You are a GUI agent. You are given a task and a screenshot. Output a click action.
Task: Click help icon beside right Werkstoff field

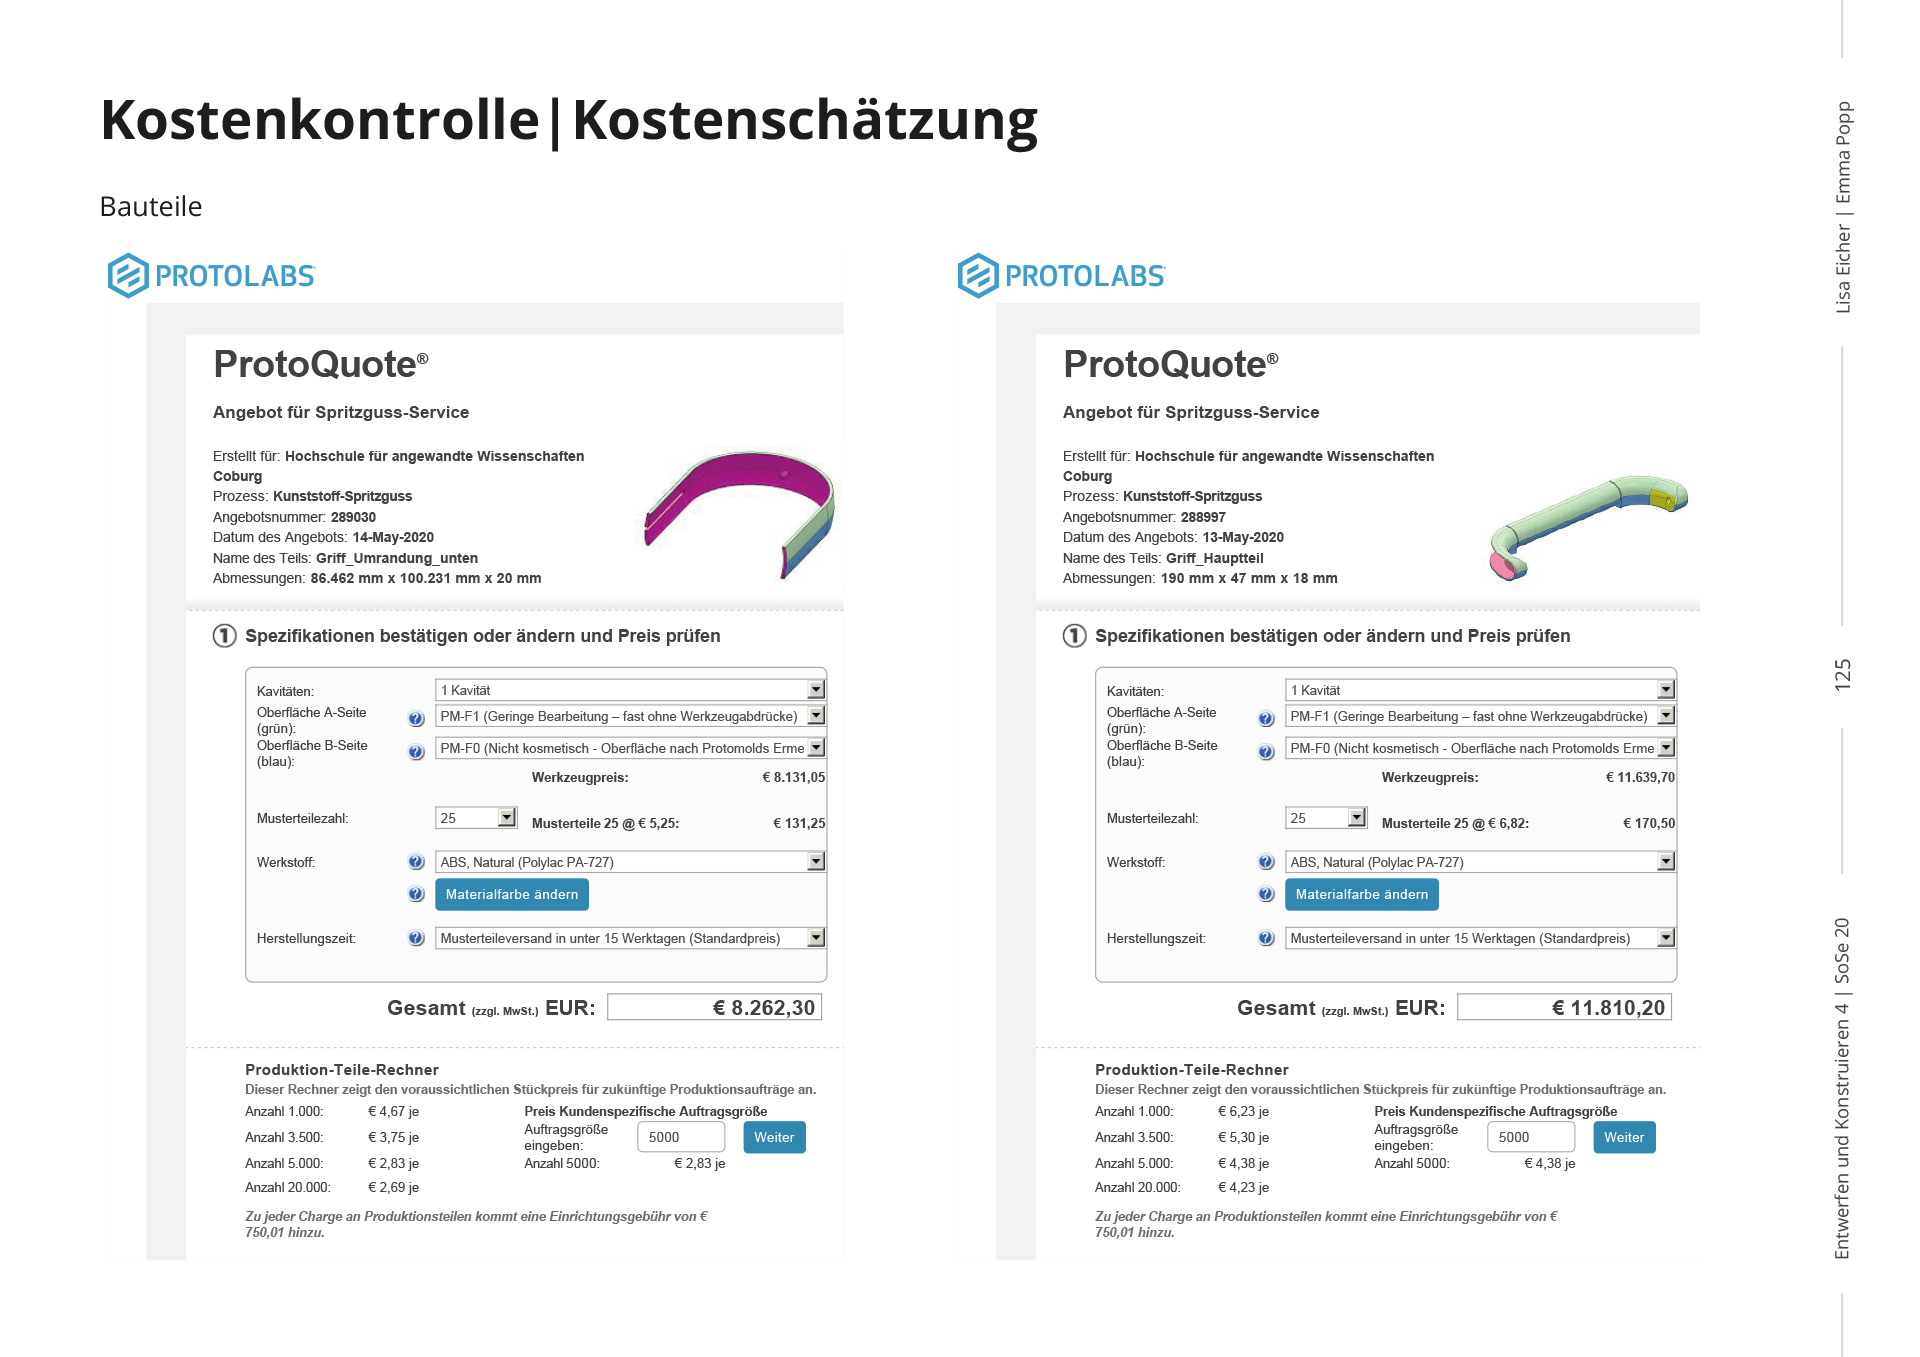(1266, 862)
